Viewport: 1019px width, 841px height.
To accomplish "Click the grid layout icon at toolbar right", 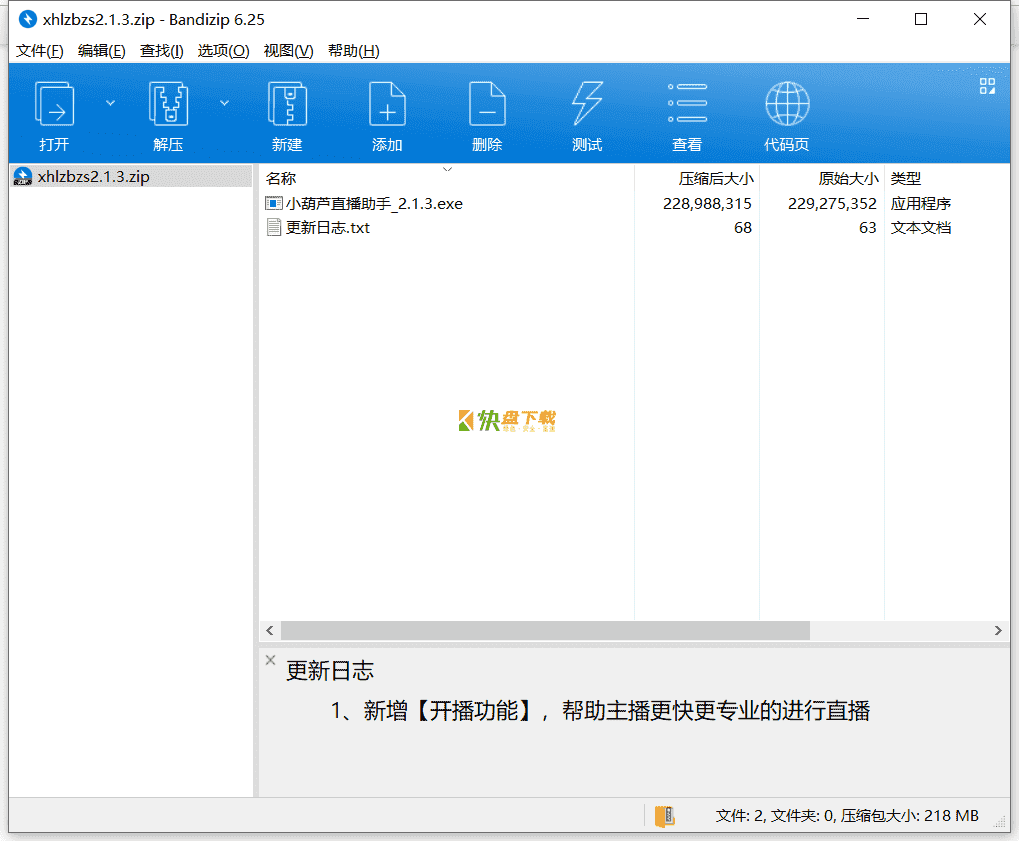I will (x=987, y=86).
